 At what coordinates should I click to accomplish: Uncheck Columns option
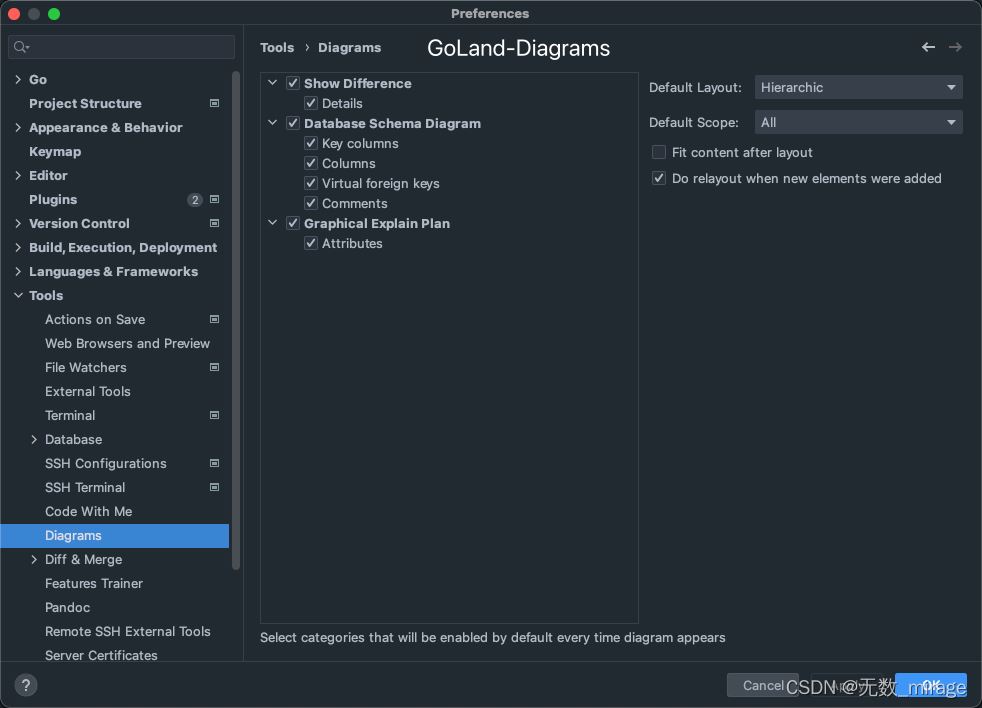tap(311, 163)
